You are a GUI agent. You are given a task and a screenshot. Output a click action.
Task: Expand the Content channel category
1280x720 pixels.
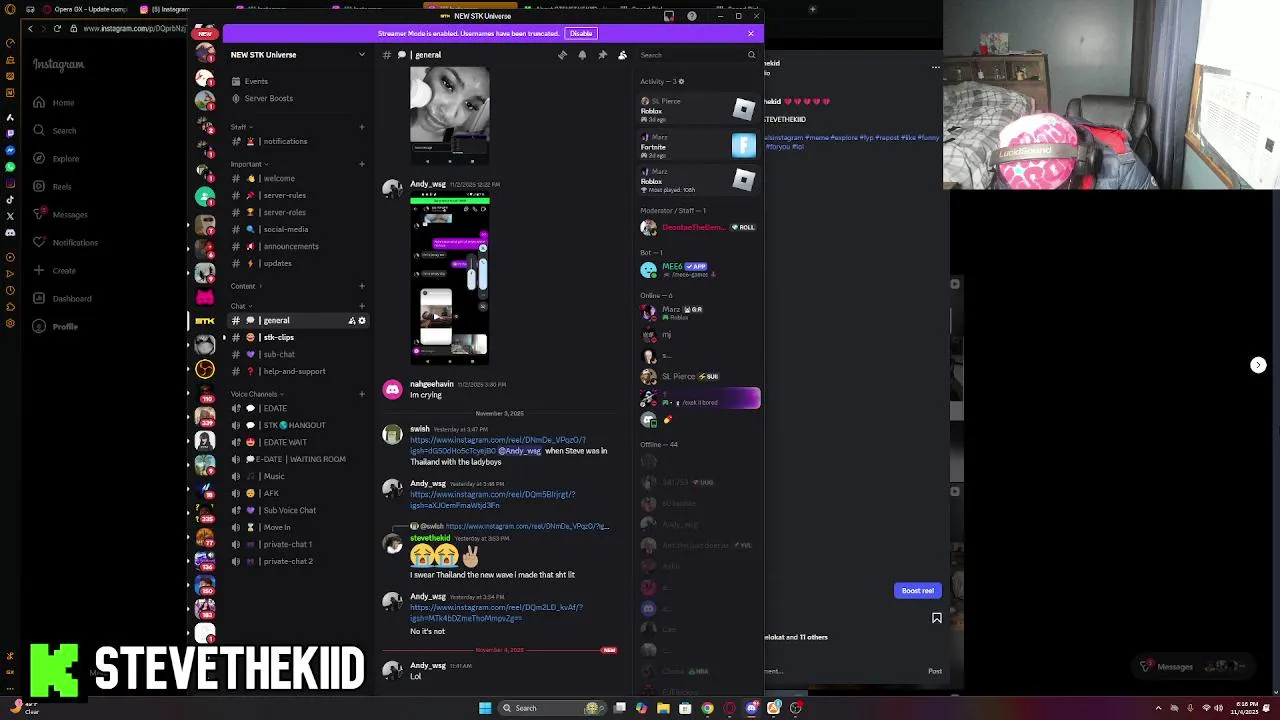[245, 286]
